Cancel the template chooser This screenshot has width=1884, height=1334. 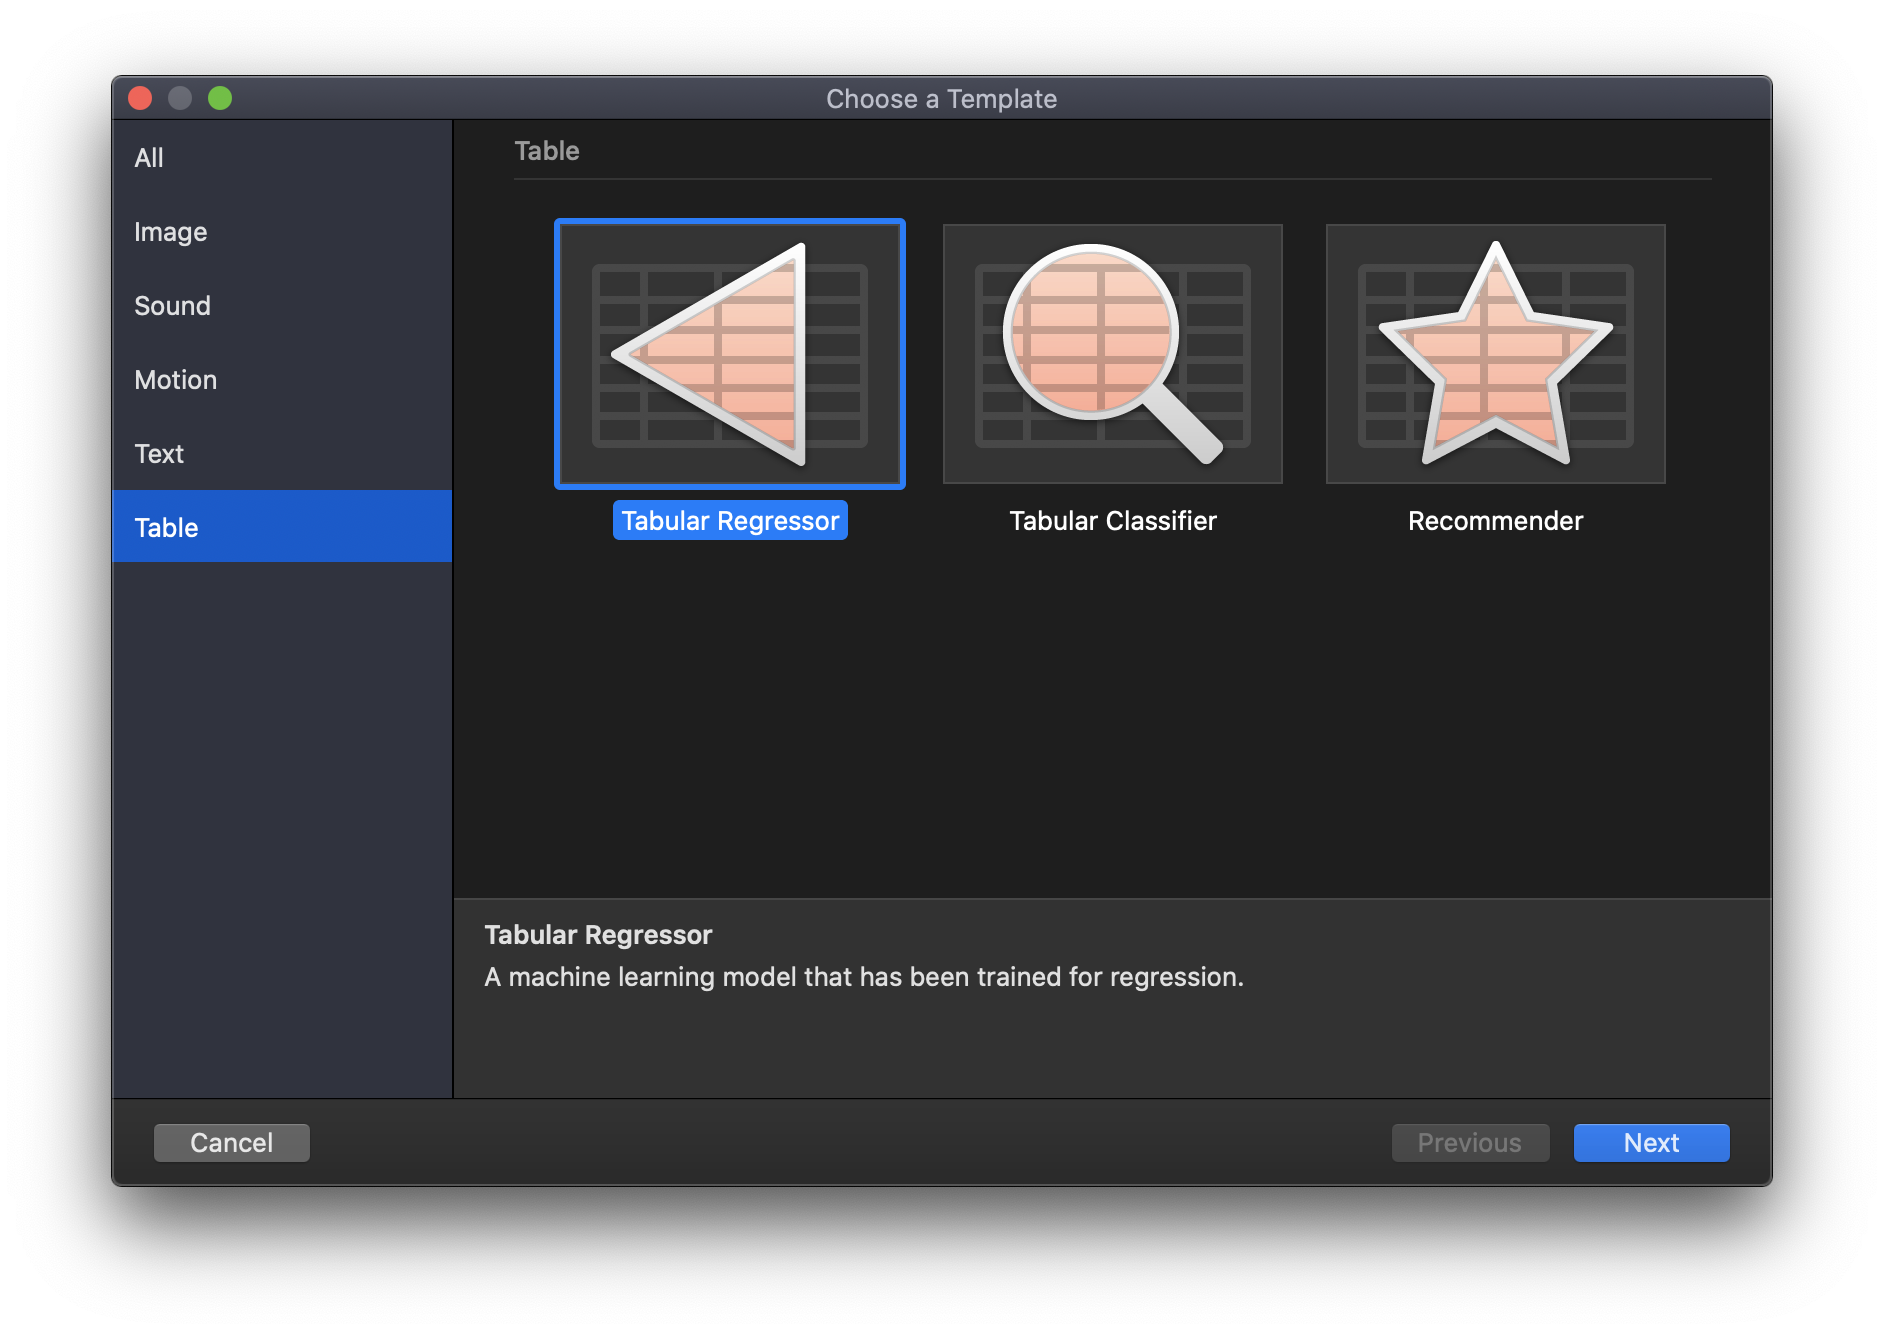click(232, 1143)
